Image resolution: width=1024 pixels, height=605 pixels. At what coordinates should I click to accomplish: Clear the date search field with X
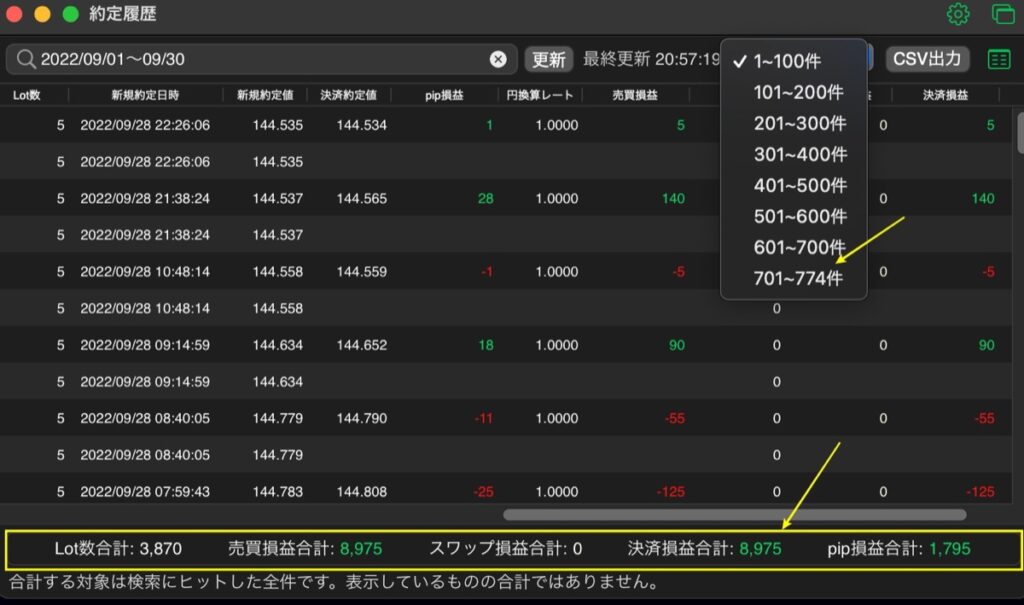coord(498,59)
